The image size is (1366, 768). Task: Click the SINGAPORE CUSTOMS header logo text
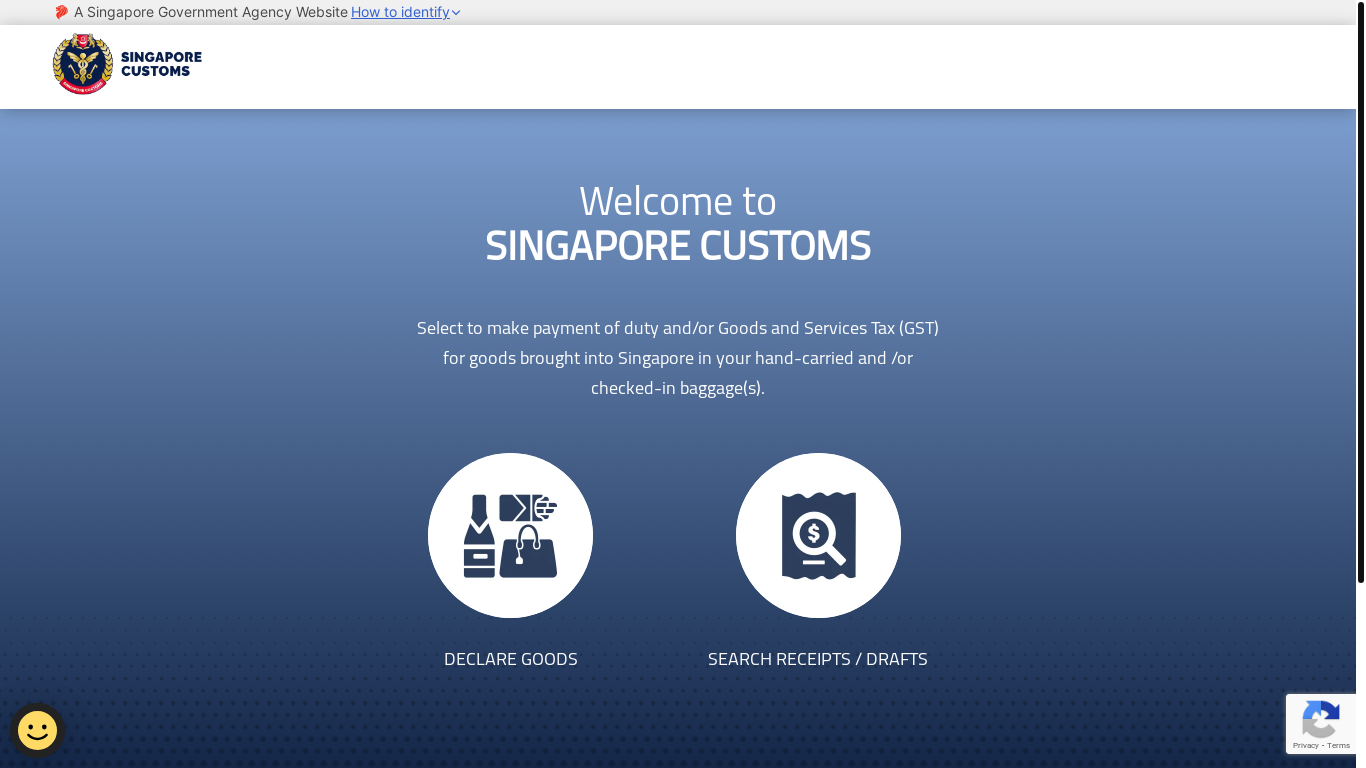click(161, 64)
